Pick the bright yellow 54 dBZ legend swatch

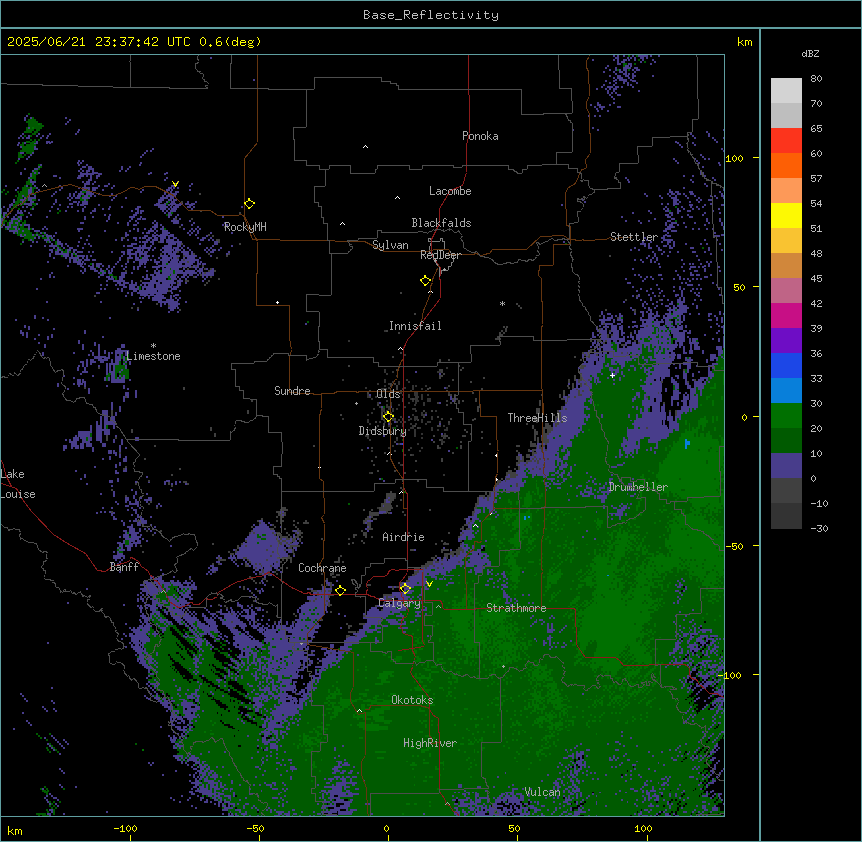(x=786, y=215)
